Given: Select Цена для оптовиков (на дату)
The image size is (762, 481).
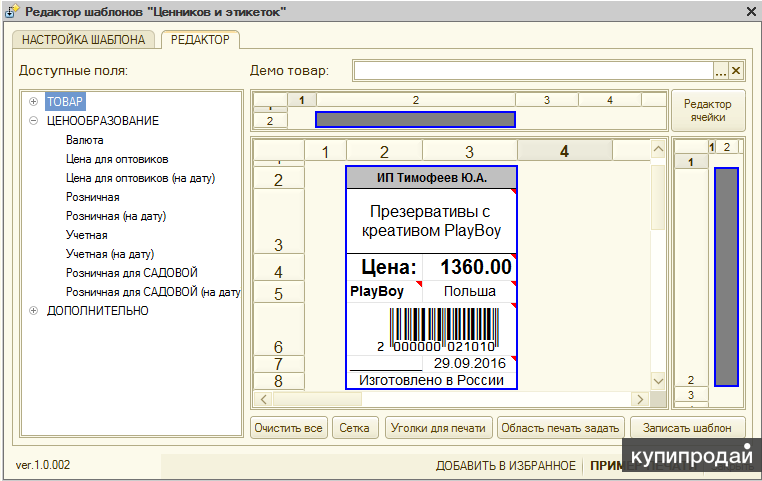Looking at the screenshot, I should pos(140,178).
